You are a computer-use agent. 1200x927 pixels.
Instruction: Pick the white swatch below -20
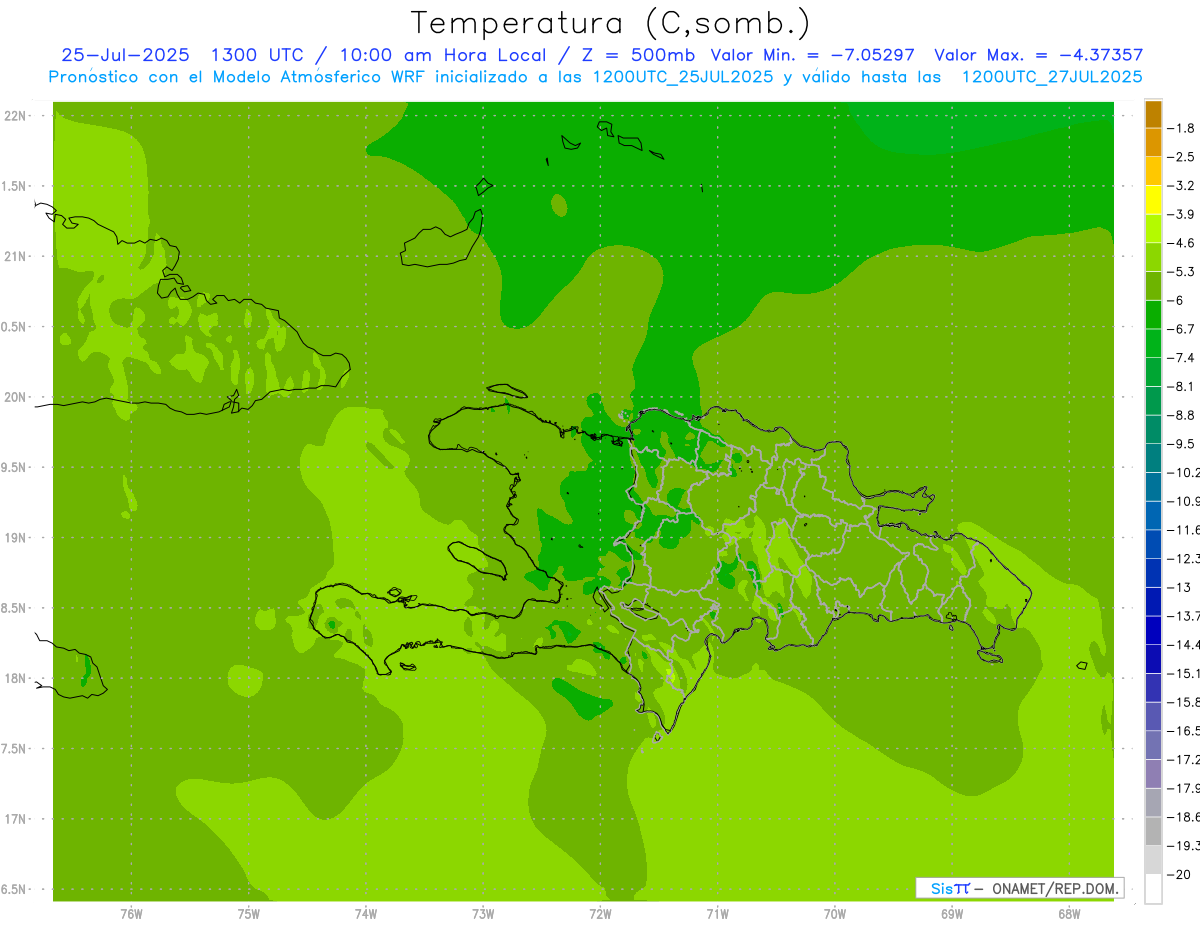(x=1153, y=889)
